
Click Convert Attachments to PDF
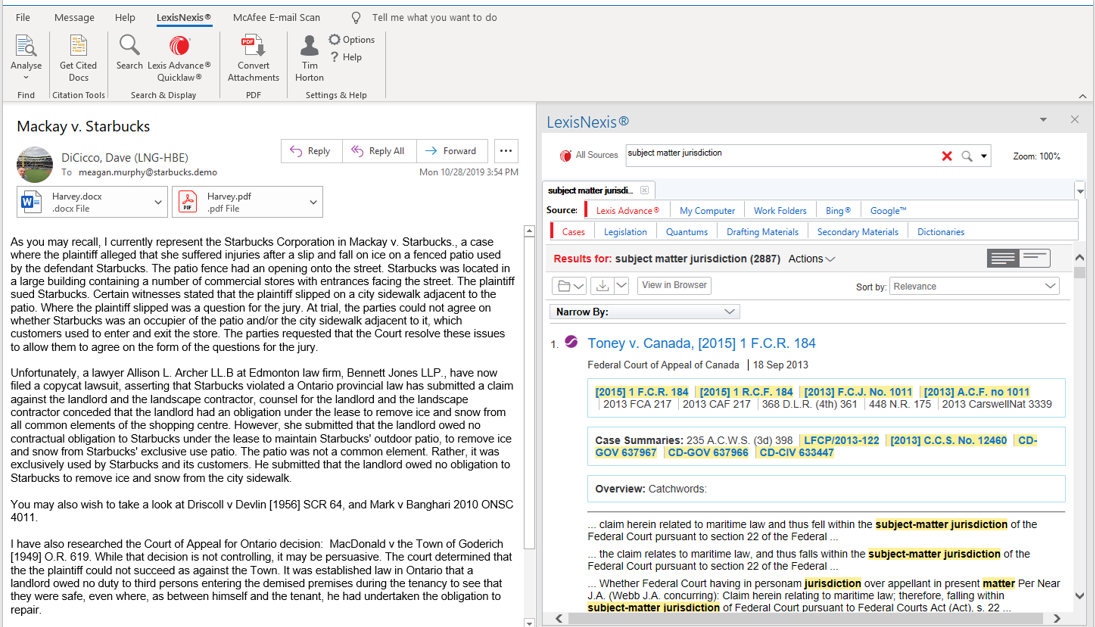253,46
